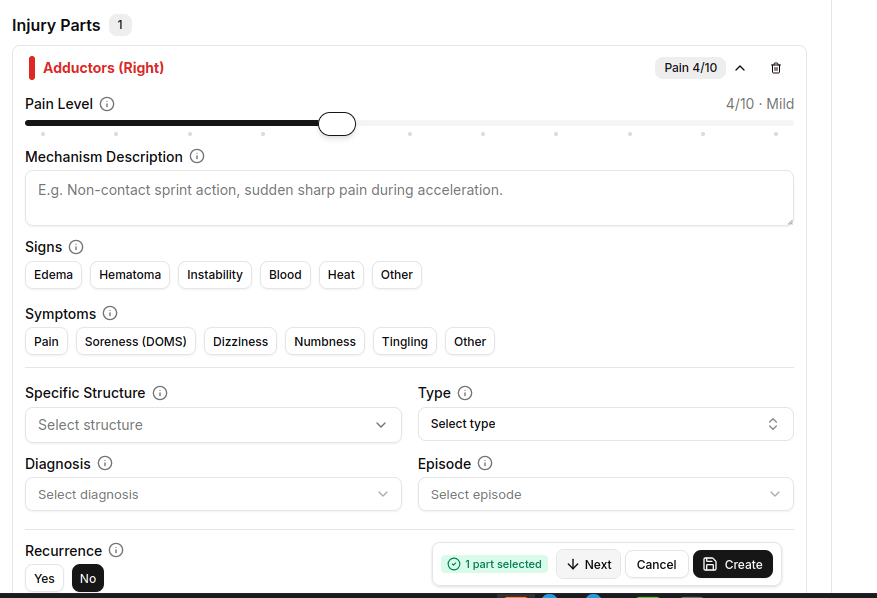877x598 pixels.
Task: Collapse the Adductors (Right) card with the chevron
Action: coord(740,68)
